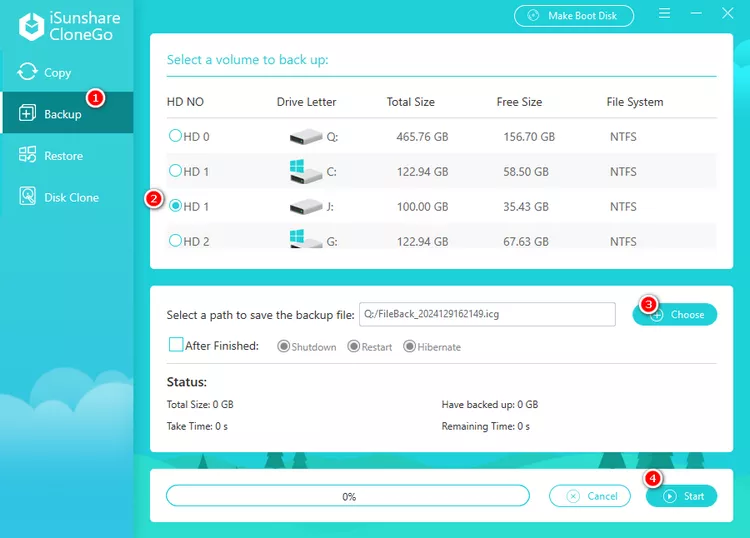
Task: Click Start to begin backup
Action: [681, 496]
